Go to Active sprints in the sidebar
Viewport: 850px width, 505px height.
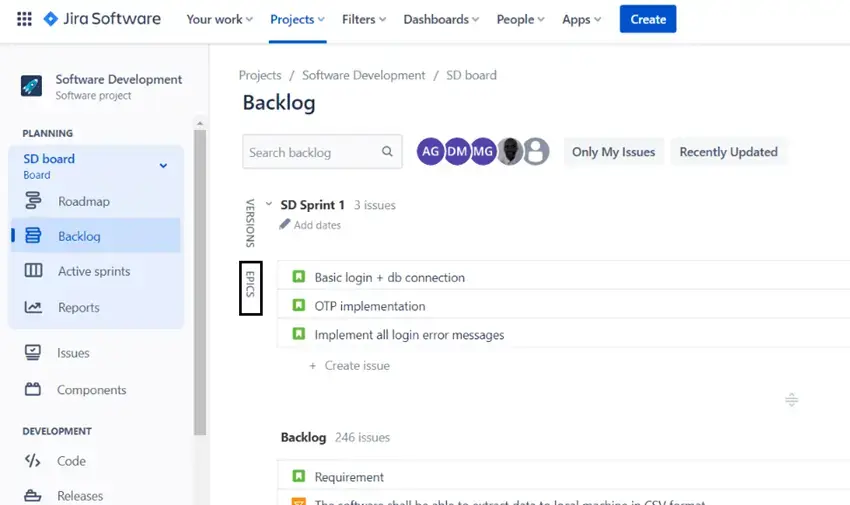coord(94,271)
